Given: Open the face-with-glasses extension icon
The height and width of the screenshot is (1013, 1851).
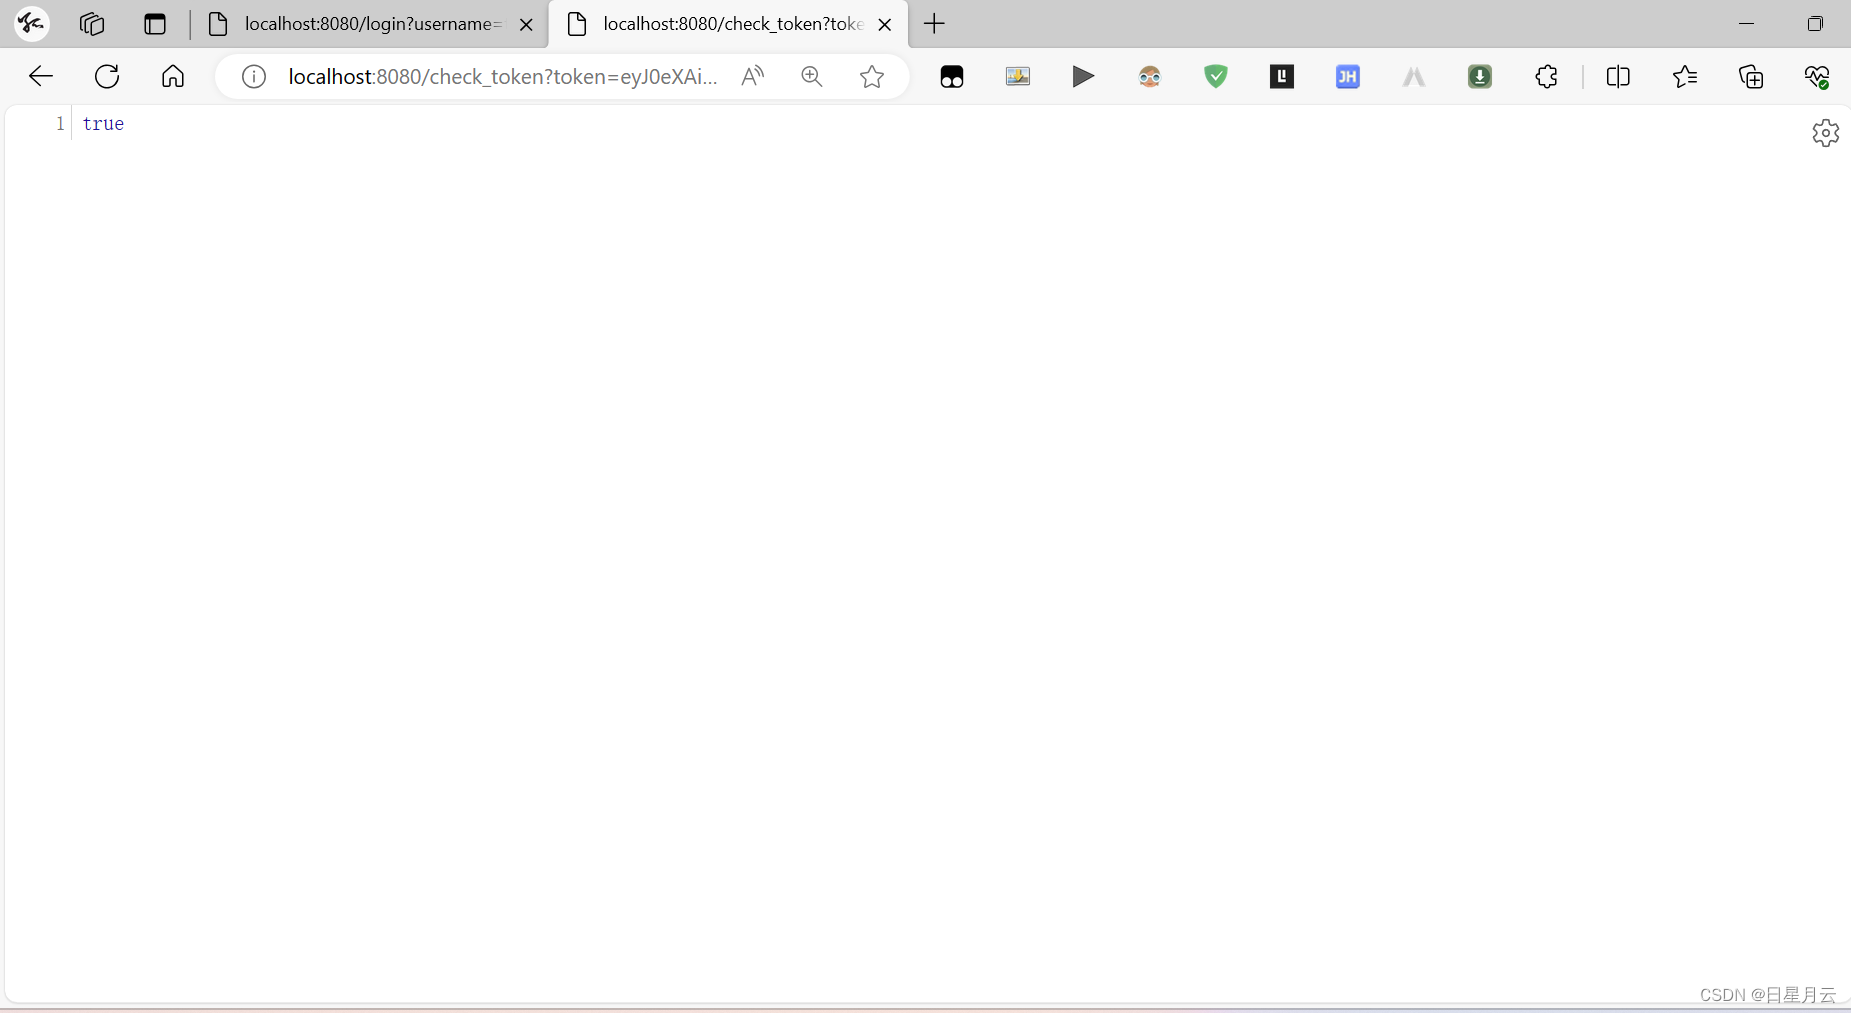Looking at the screenshot, I should coord(1150,76).
